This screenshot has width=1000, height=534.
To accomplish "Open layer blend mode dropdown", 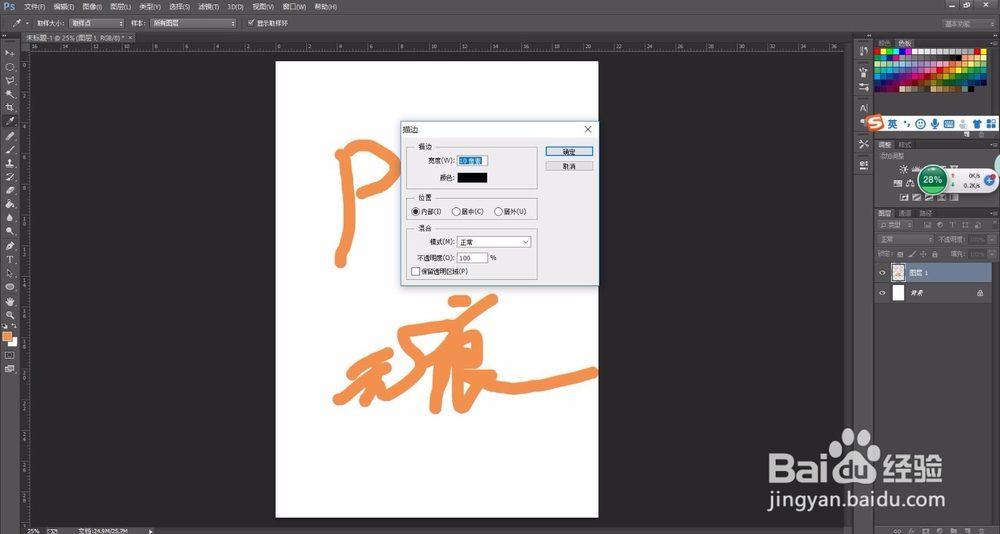I will coord(906,239).
